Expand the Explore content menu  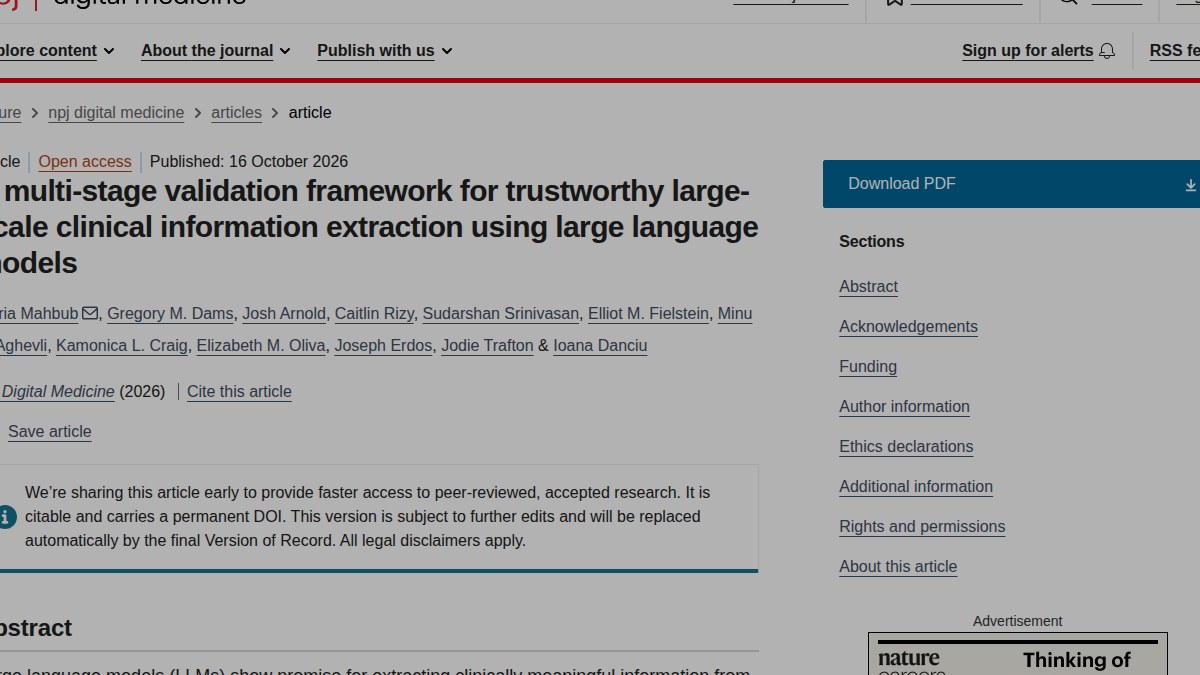(57, 51)
